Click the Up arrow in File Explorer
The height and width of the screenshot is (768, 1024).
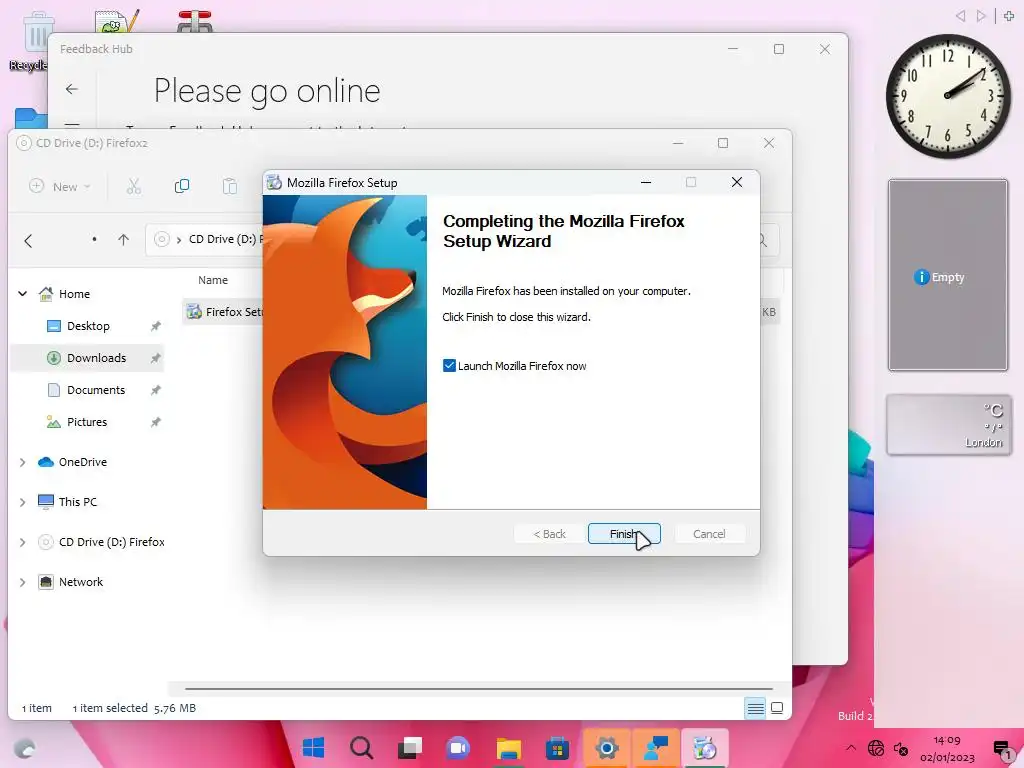coord(123,240)
